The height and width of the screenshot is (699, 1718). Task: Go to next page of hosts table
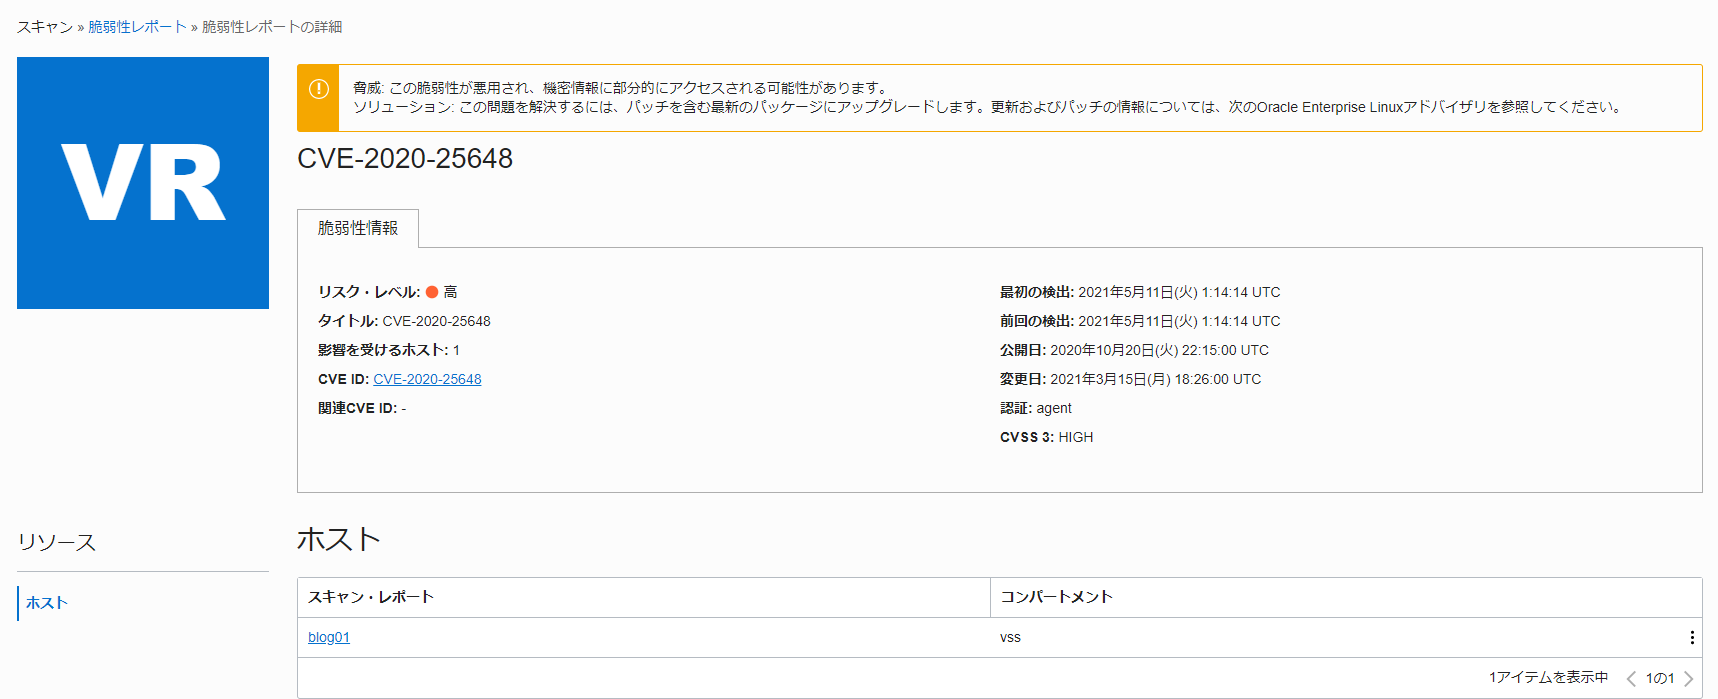click(x=1689, y=679)
